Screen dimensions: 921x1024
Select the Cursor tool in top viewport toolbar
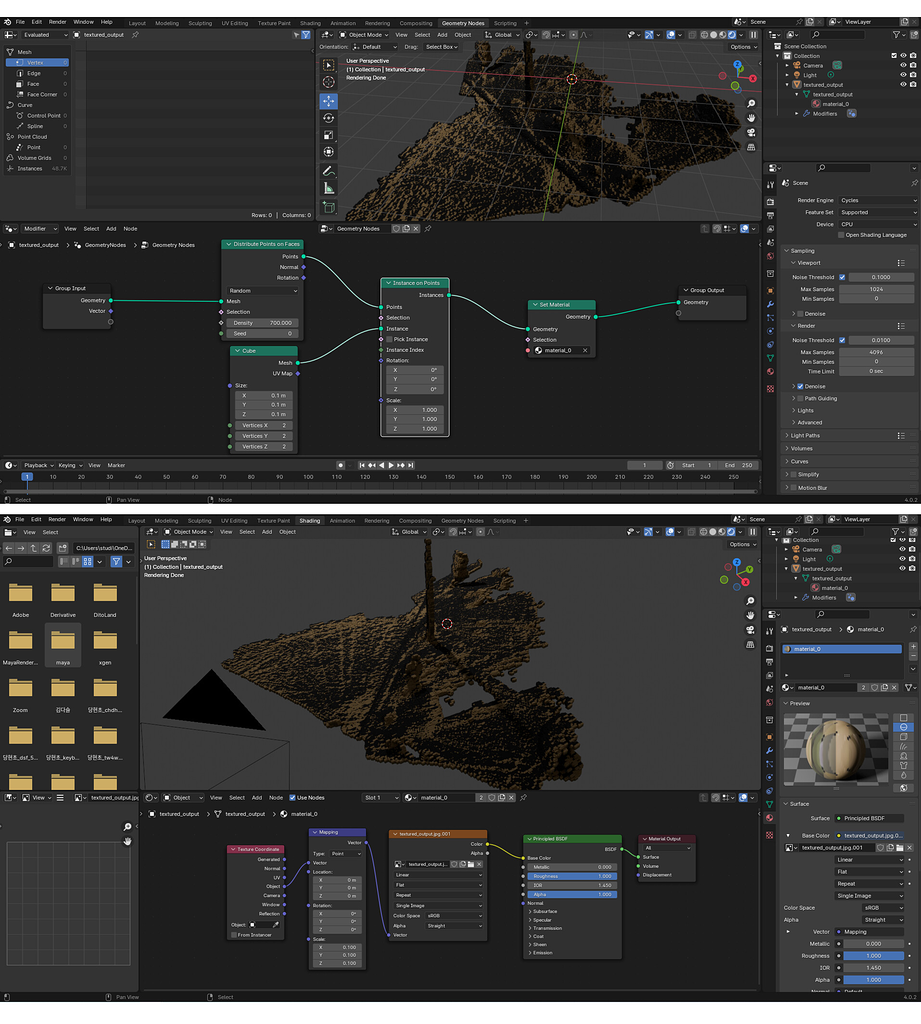(x=329, y=82)
